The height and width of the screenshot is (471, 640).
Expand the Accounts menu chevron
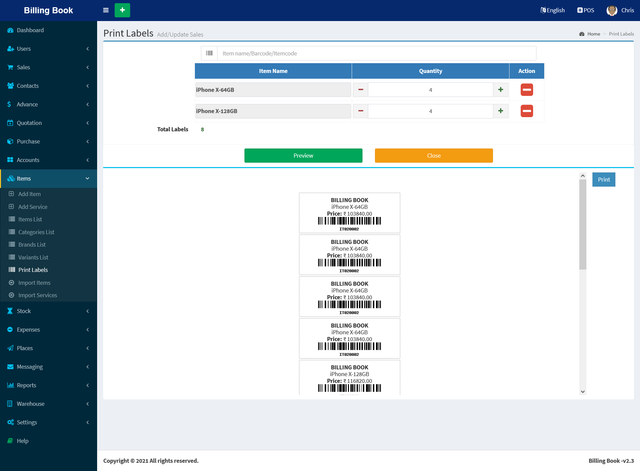click(87, 160)
